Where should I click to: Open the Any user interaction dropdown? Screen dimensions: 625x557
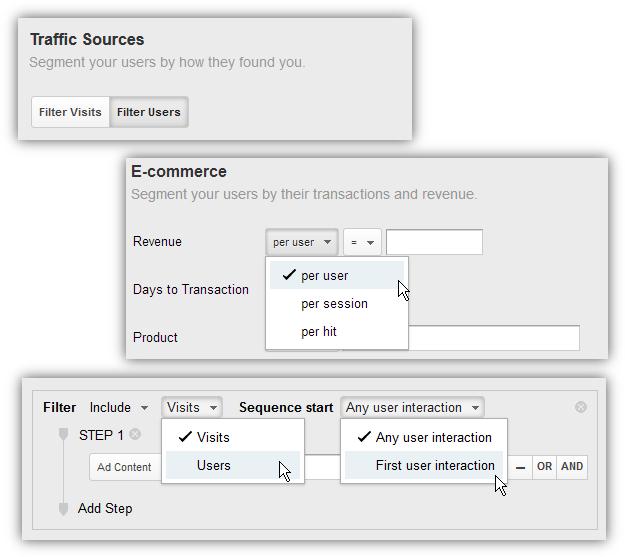pos(412,407)
